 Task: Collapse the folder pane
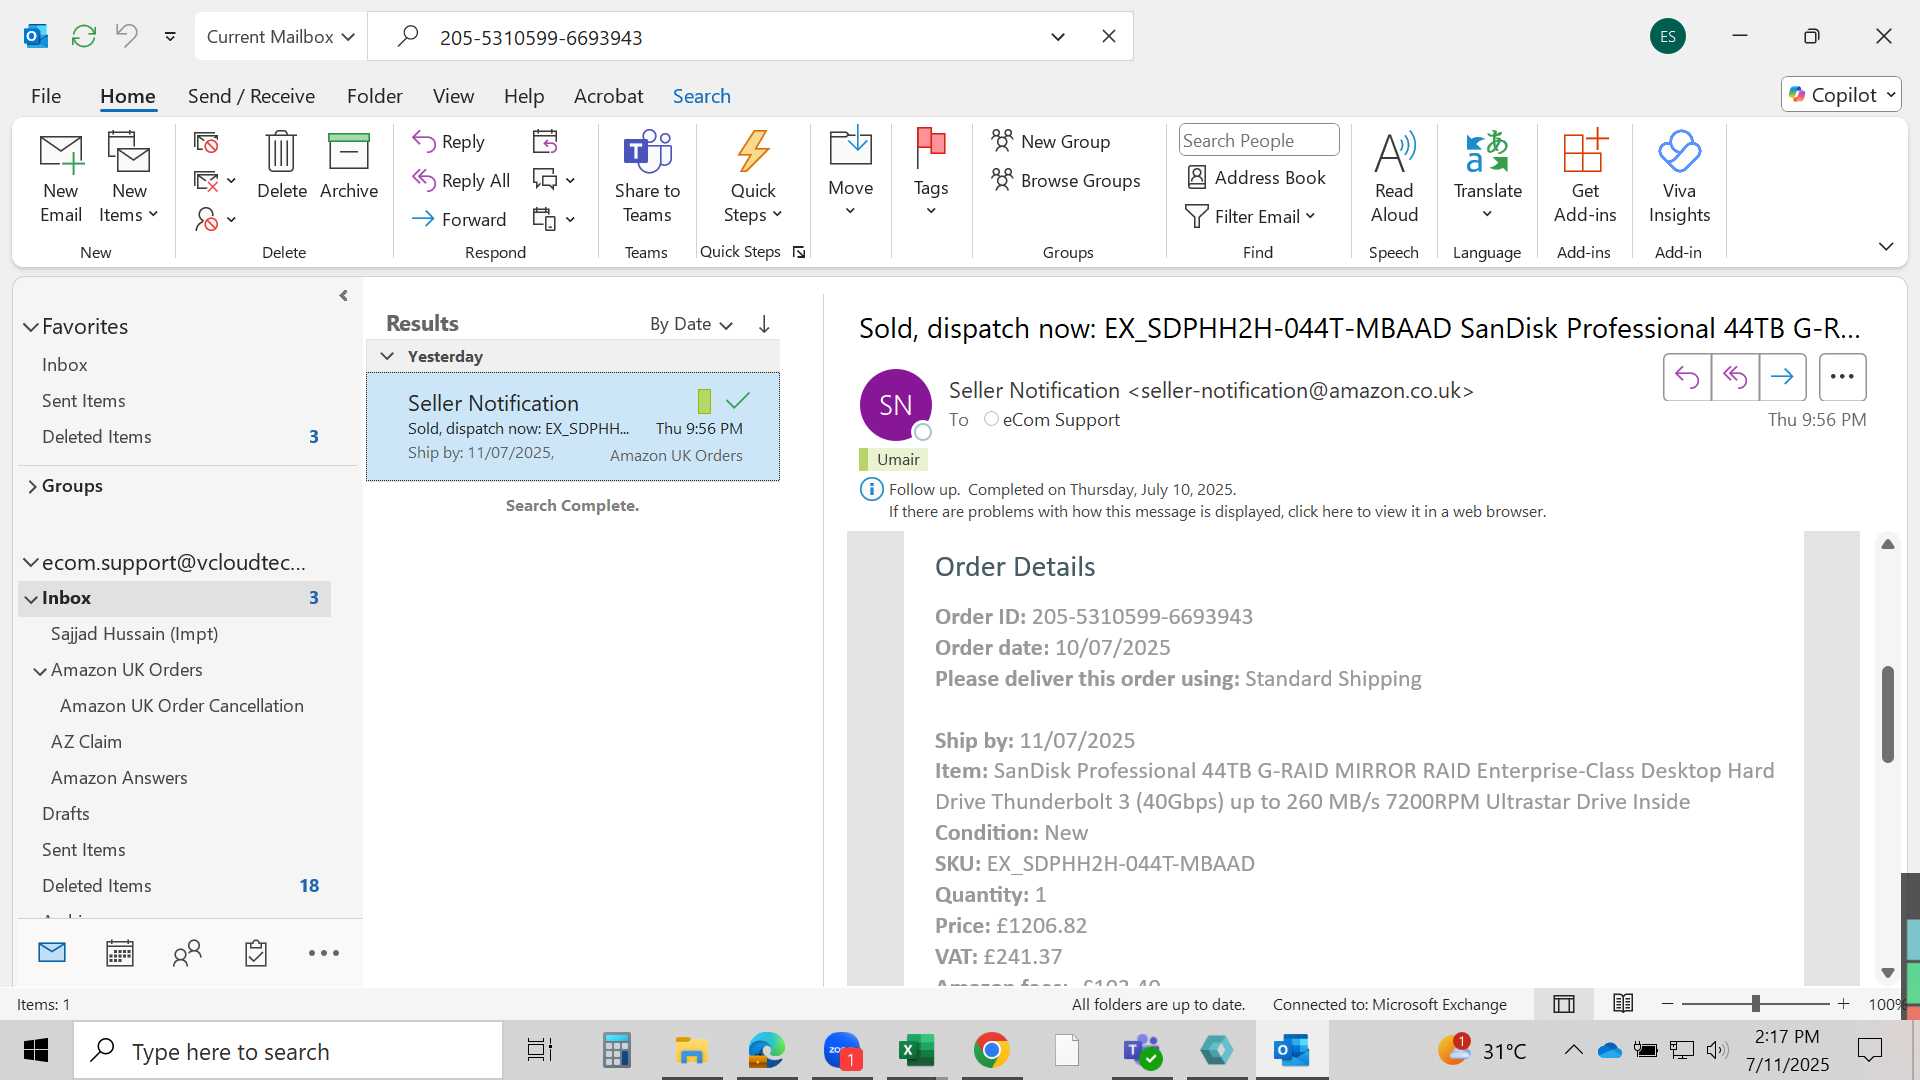[343, 296]
